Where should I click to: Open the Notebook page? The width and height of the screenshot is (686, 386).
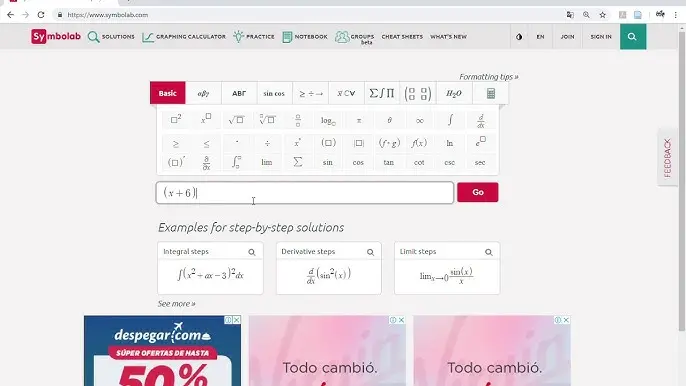click(305, 37)
